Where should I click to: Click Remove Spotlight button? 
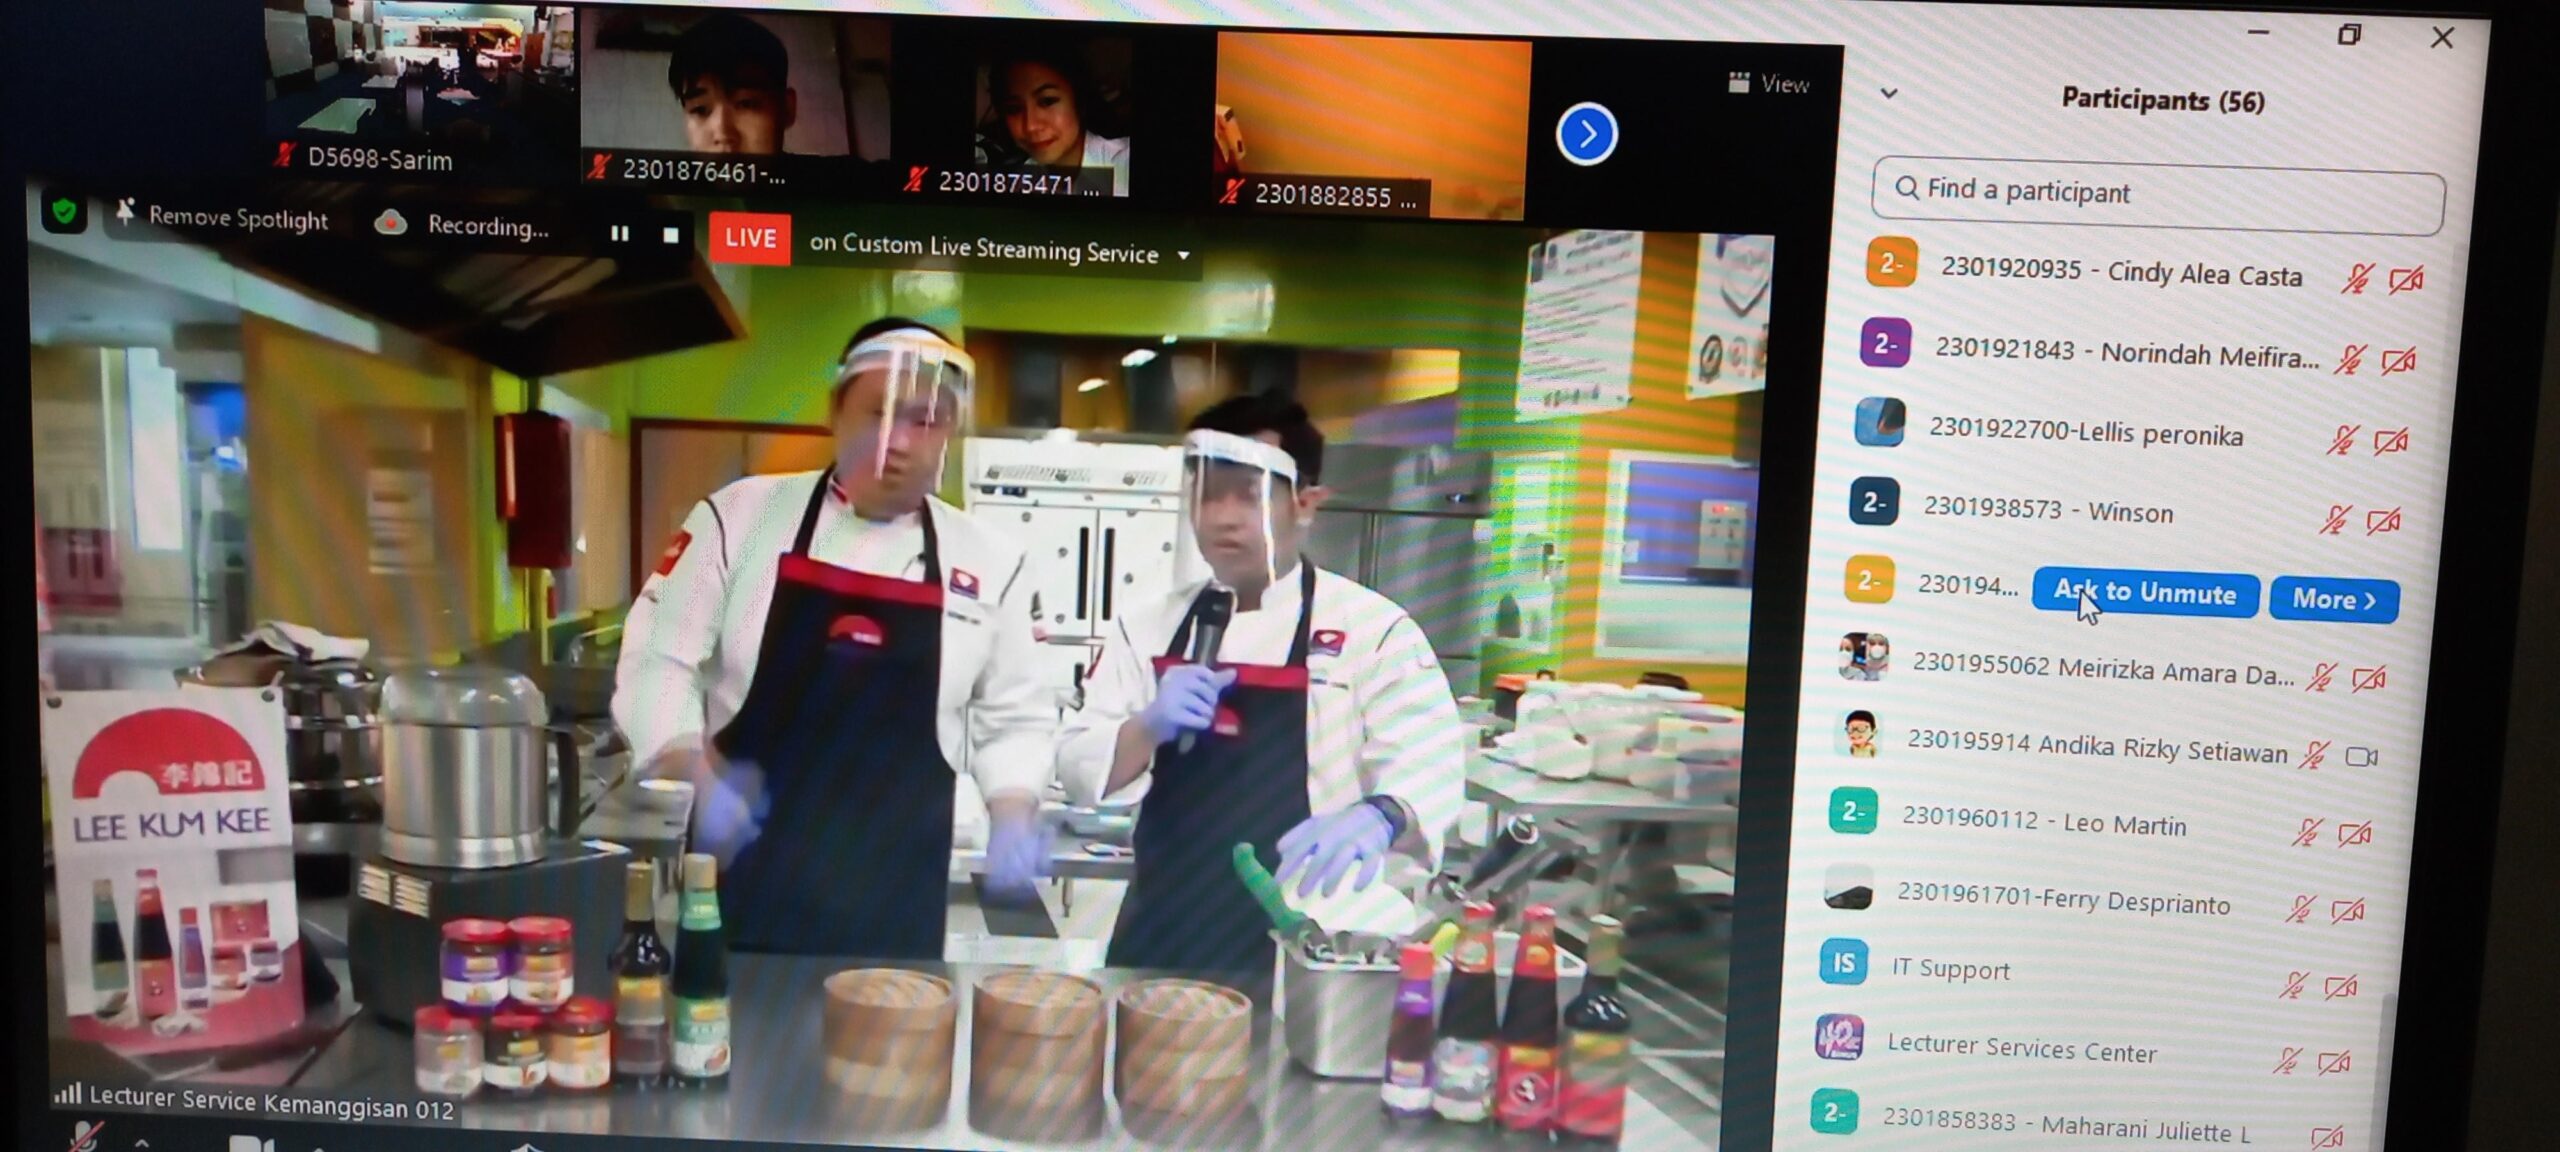(222, 217)
